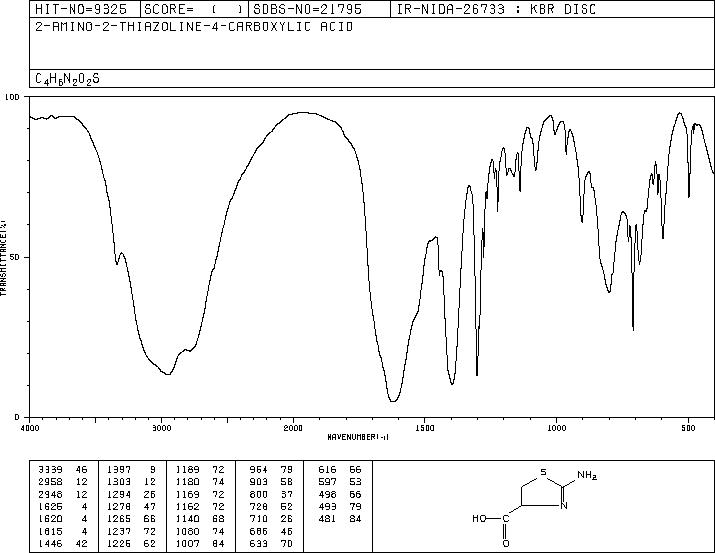Click the 1397 peak table entry
Screen dimensions: 715x553
[131, 469]
